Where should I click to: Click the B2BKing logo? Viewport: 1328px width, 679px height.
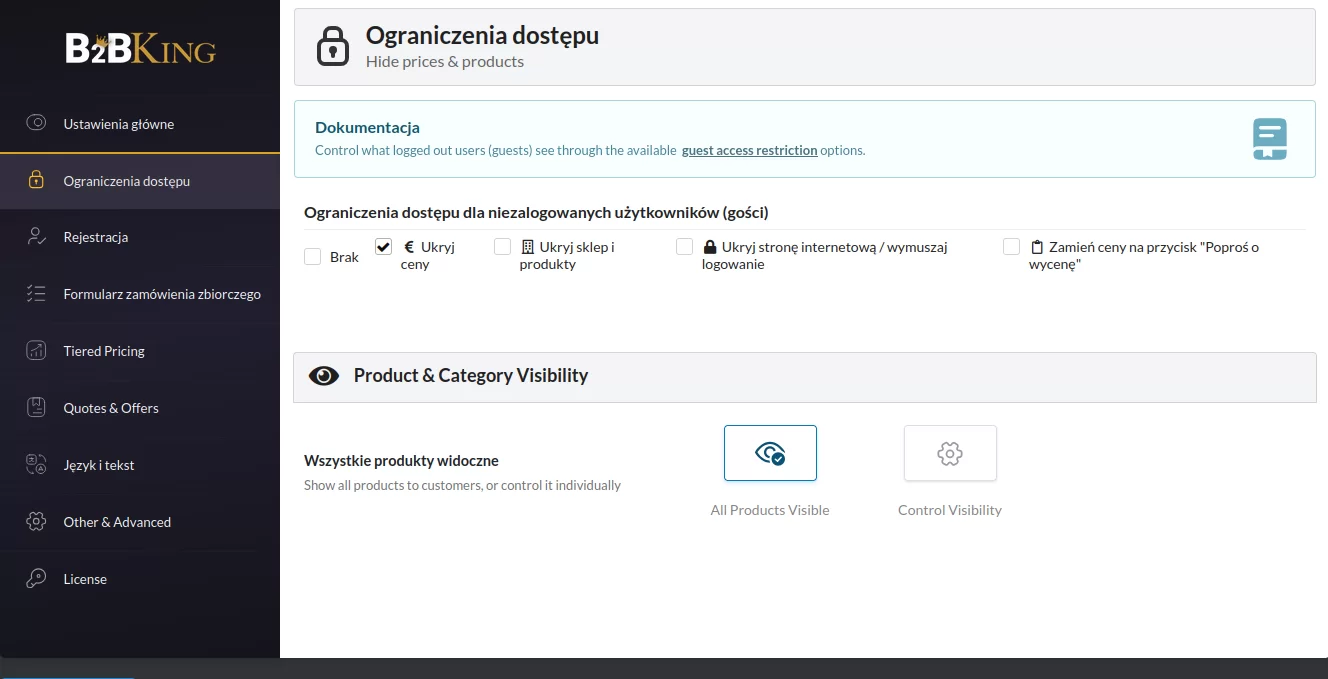click(140, 48)
